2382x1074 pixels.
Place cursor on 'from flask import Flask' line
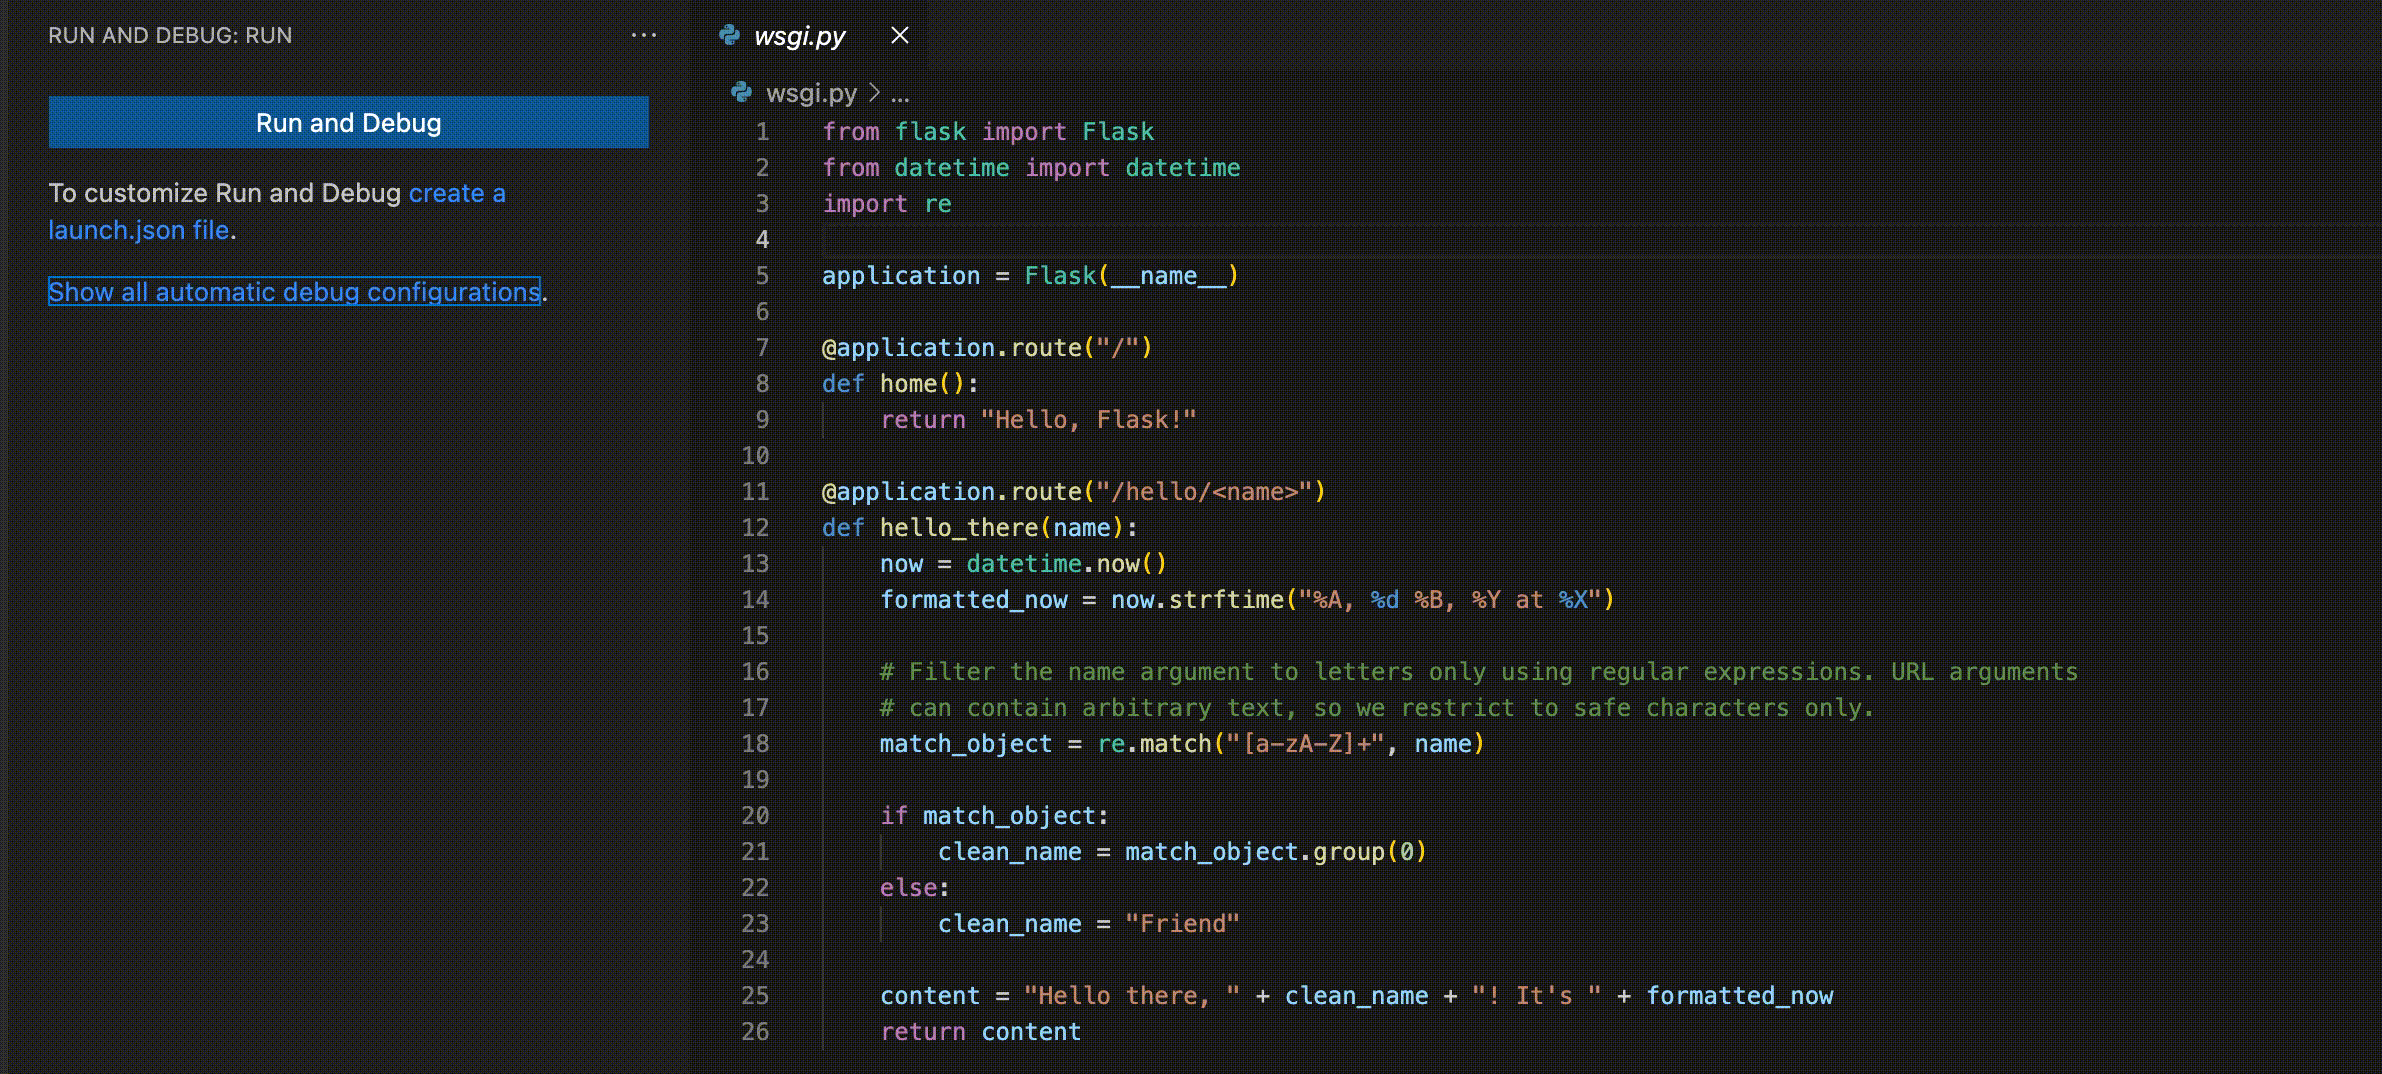pyautogui.click(x=988, y=131)
